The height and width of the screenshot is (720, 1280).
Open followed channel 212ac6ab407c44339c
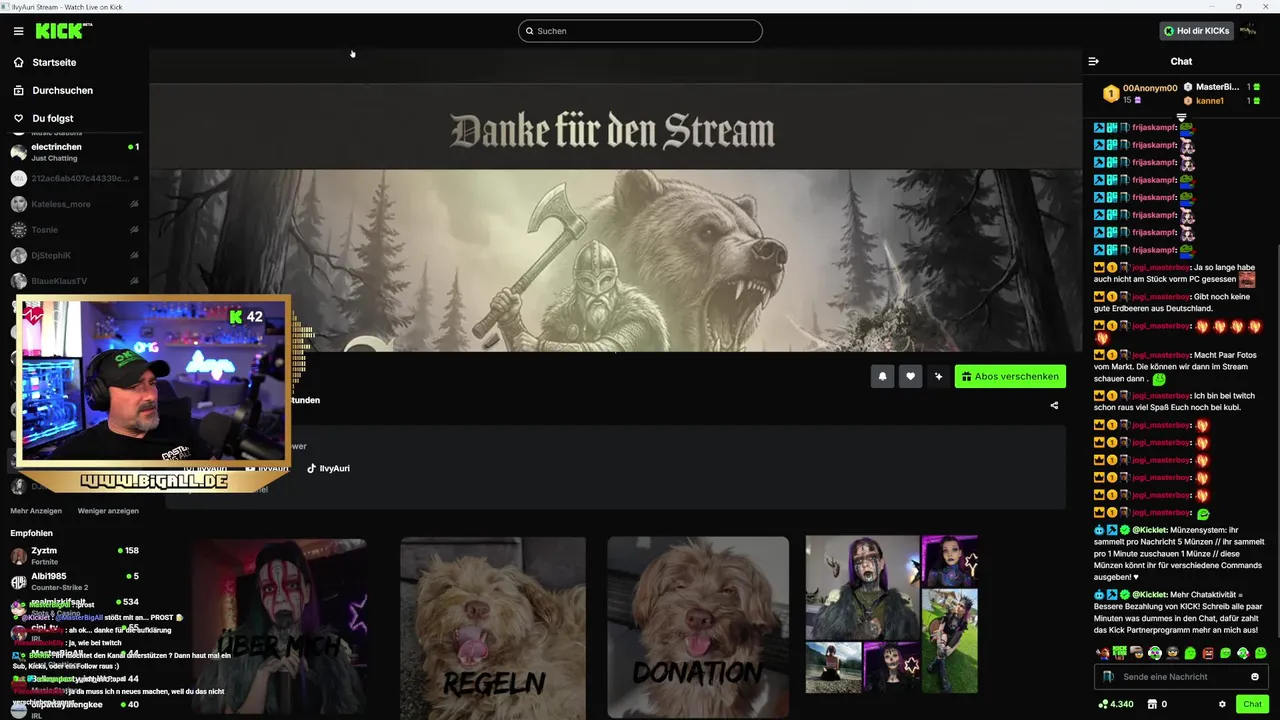pyautogui.click(x=74, y=178)
